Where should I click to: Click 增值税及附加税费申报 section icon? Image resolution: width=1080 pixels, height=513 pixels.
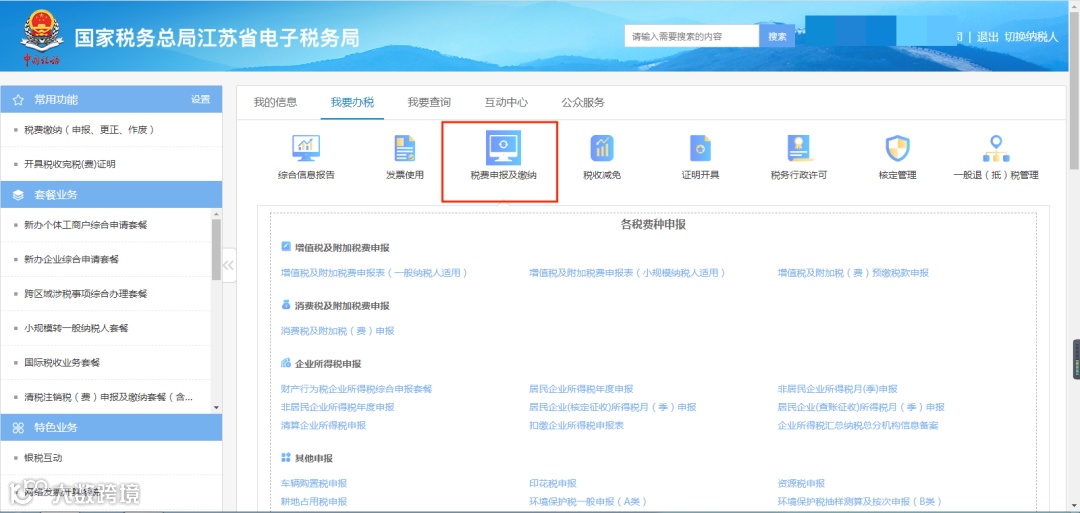coord(286,247)
